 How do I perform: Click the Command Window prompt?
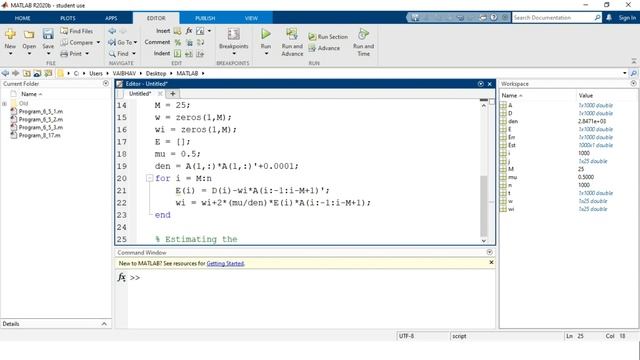(135, 278)
